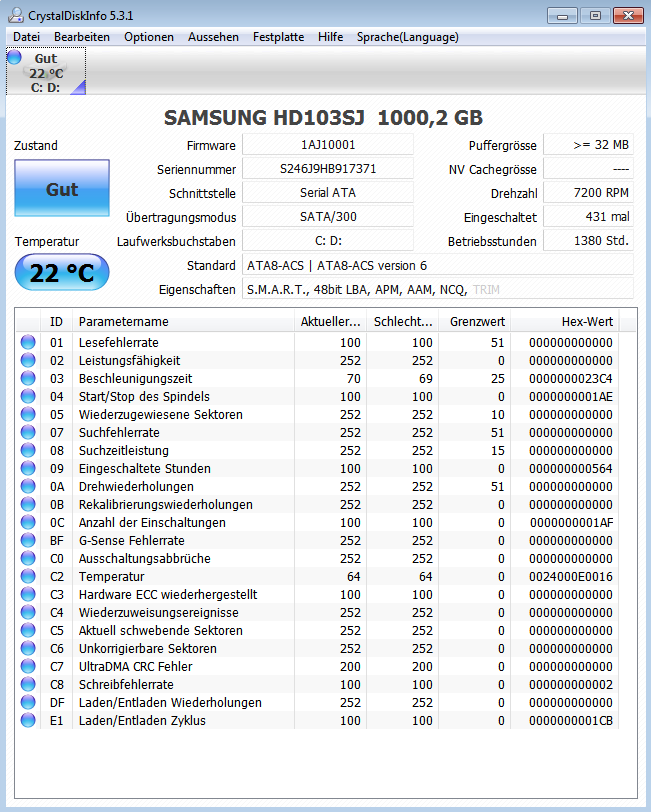Click the ID column header
The height and width of the screenshot is (812, 651).
coord(56,322)
